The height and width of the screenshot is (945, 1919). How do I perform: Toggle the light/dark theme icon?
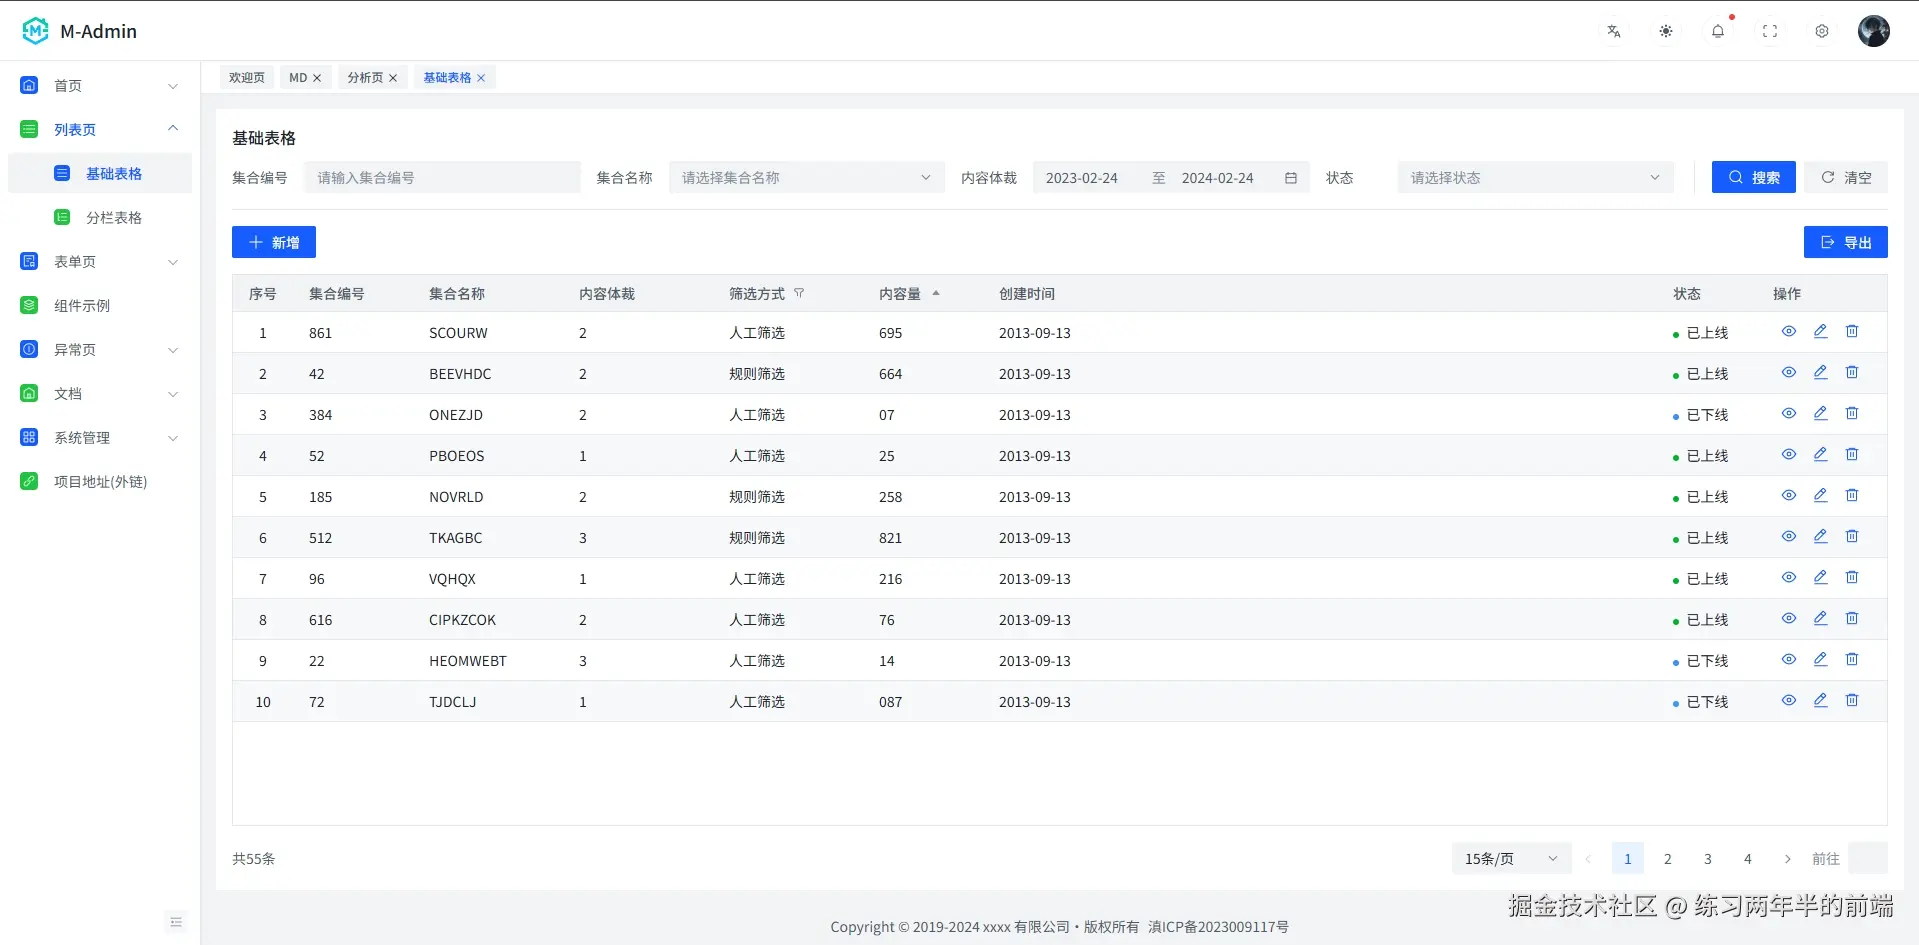[1665, 31]
